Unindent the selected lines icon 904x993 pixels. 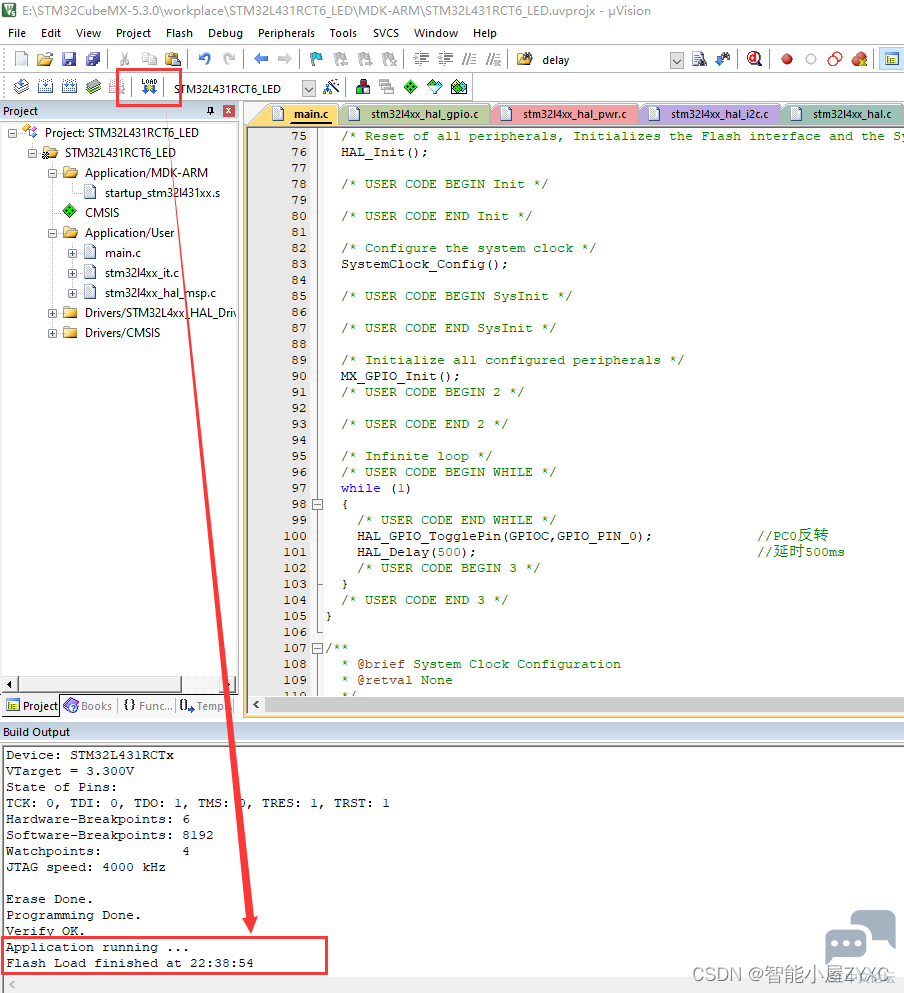(445, 59)
